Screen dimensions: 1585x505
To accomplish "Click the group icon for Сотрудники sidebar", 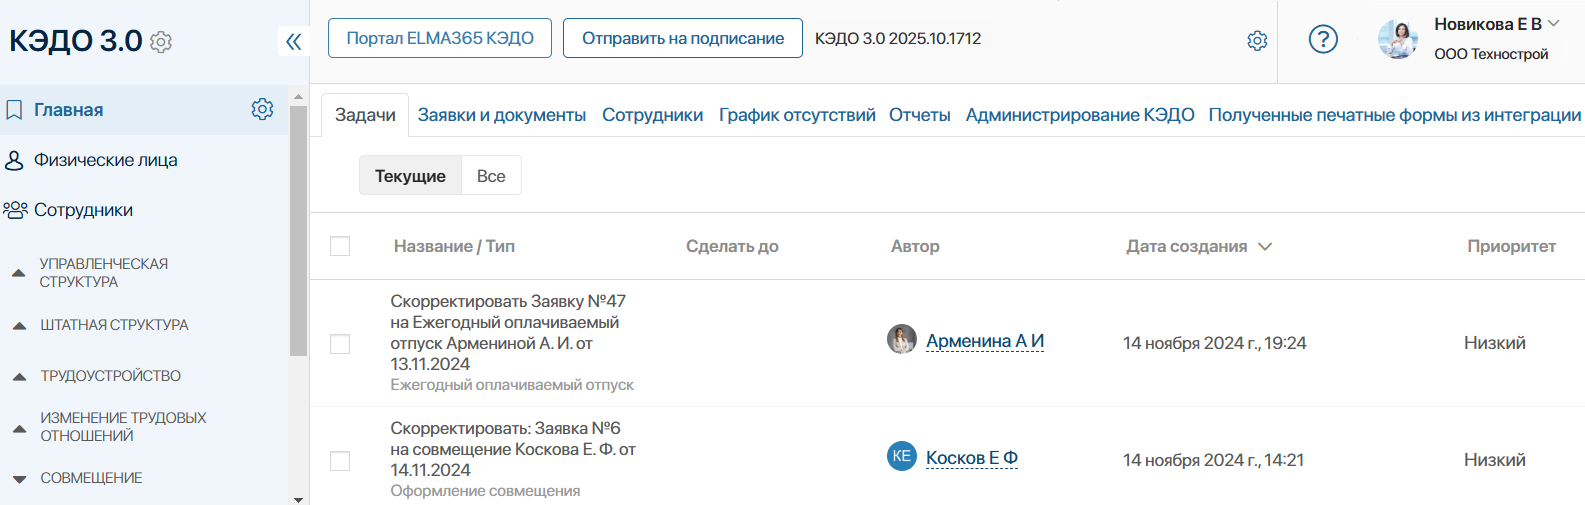I will [15, 210].
